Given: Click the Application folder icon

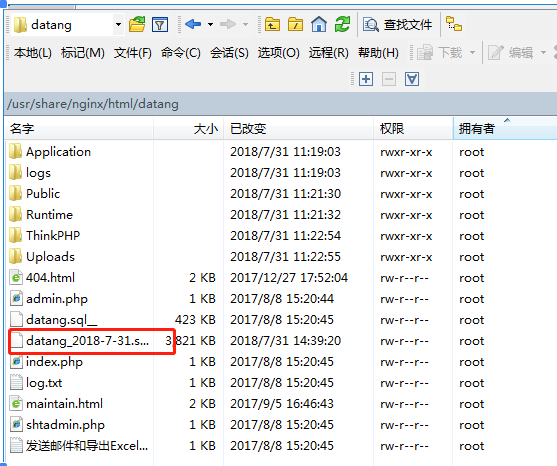Looking at the screenshot, I should click(15, 152).
